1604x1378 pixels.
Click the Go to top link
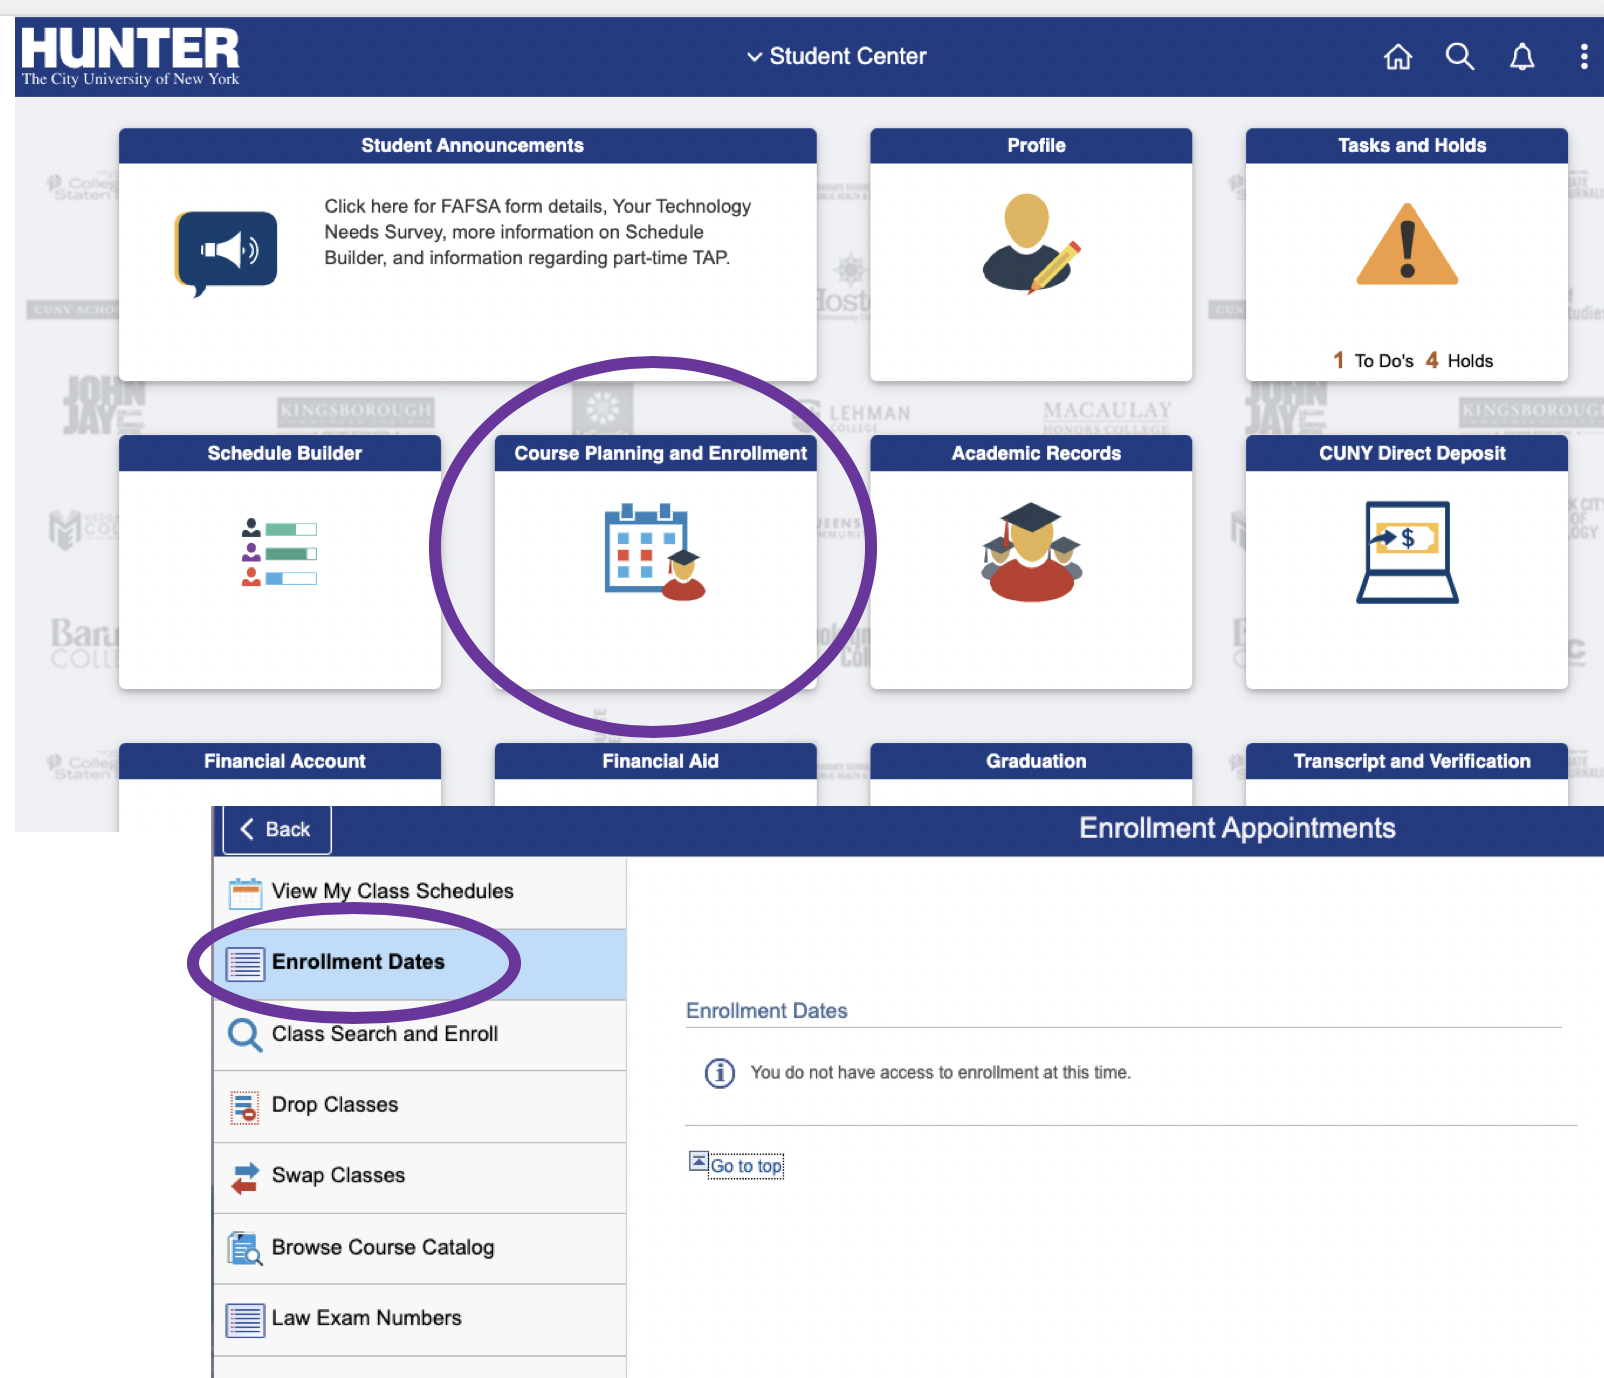coord(745,1166)
